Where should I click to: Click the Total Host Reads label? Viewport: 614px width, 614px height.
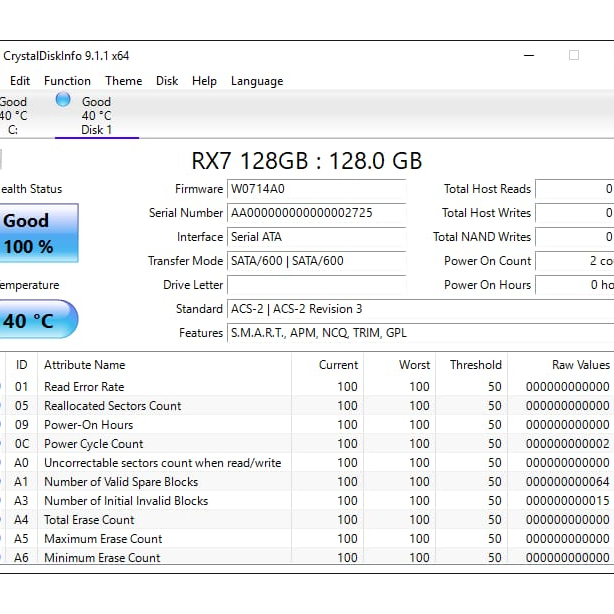click(x=487, y=189)
